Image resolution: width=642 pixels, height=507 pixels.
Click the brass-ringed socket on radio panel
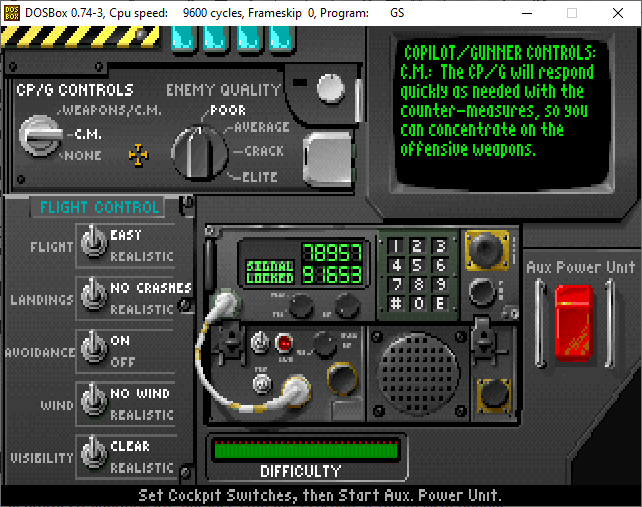342,379
